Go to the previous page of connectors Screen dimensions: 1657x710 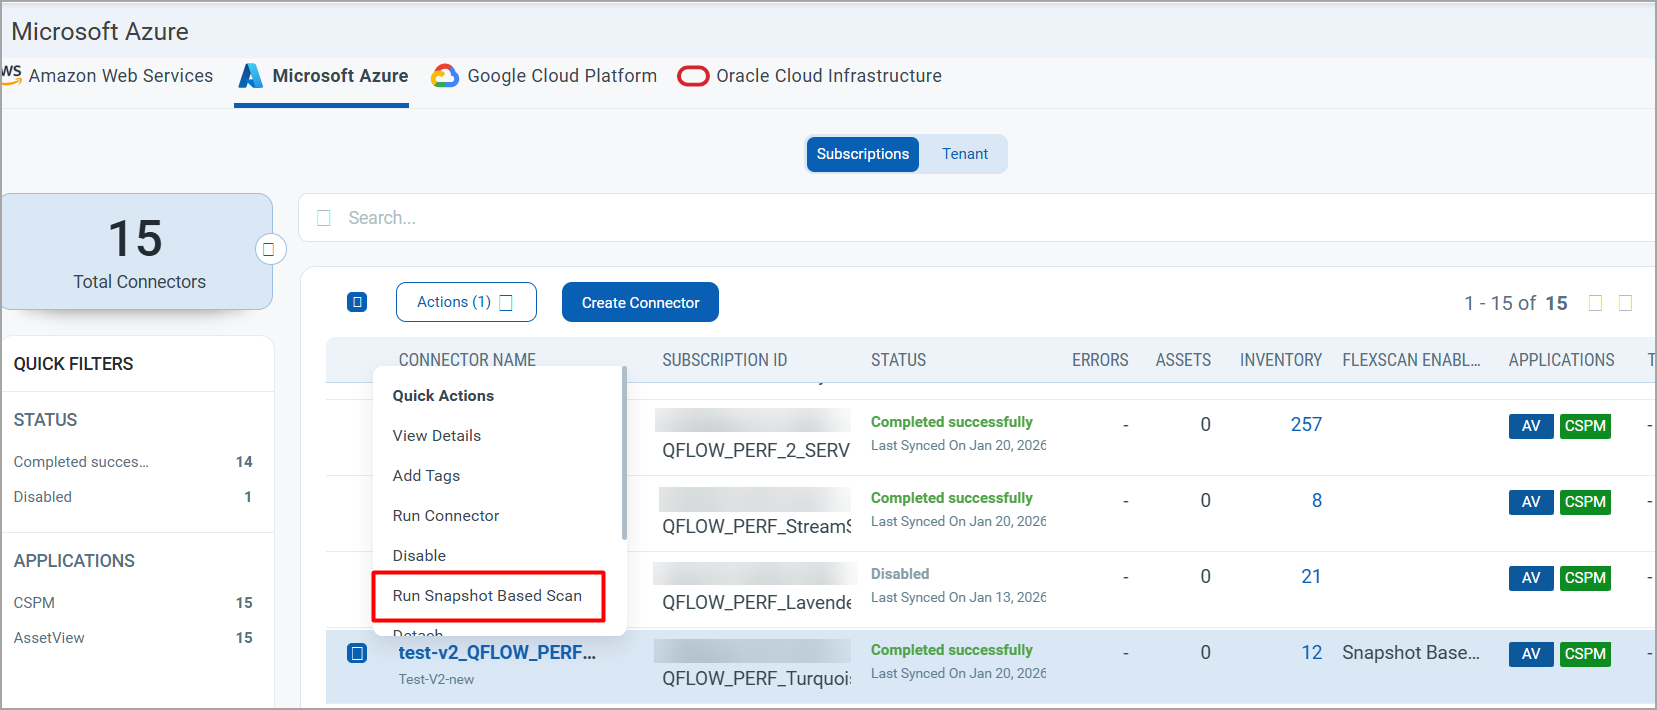(1595, 303)
